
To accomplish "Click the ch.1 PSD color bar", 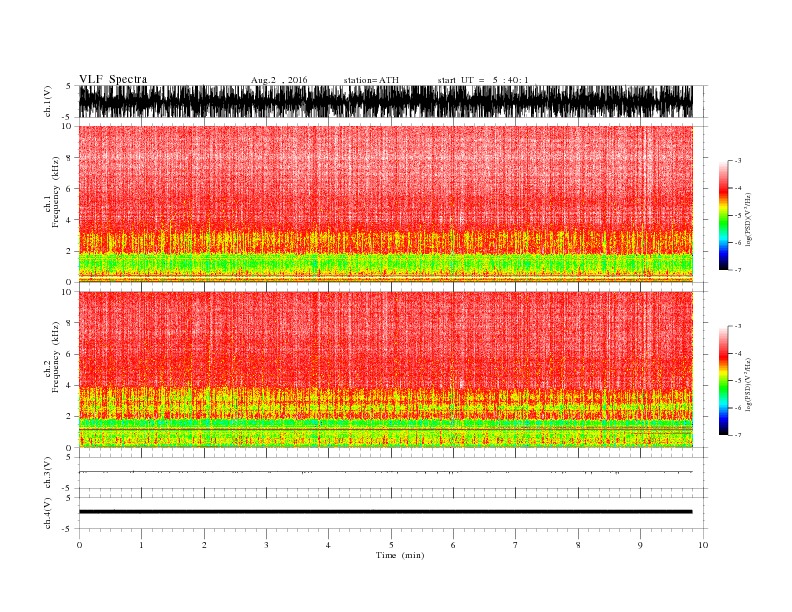I will click(x=723, y=215).
